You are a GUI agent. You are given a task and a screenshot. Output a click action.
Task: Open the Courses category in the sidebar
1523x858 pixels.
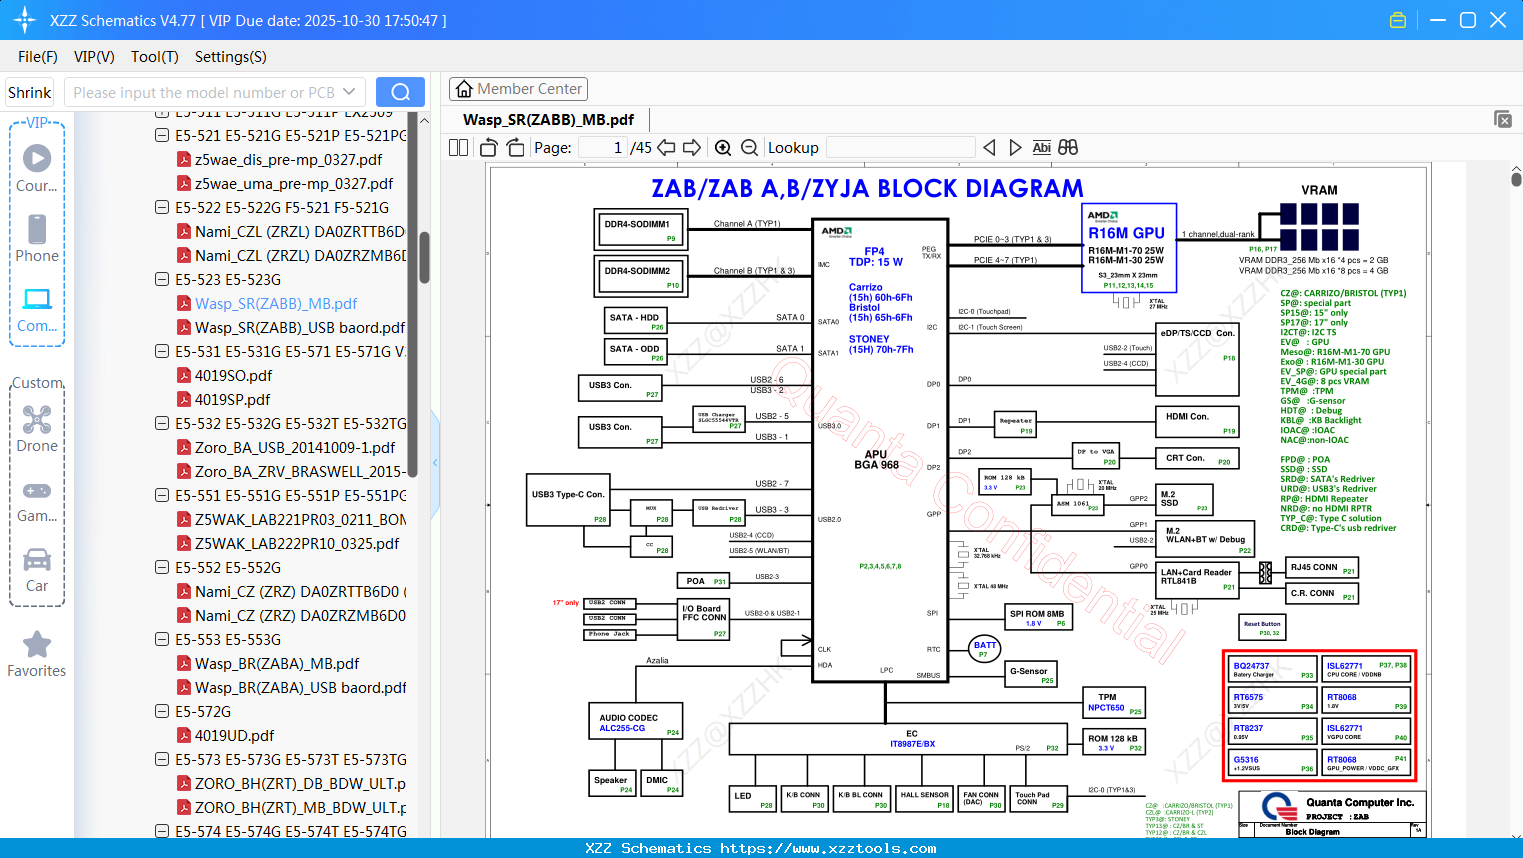pyautogui.click(x=37, y=169)
